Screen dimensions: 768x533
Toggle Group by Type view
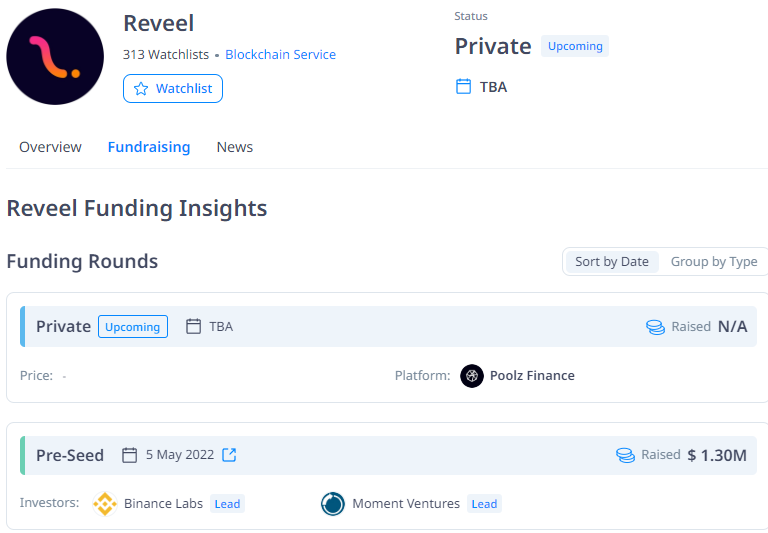click(714, 262)
